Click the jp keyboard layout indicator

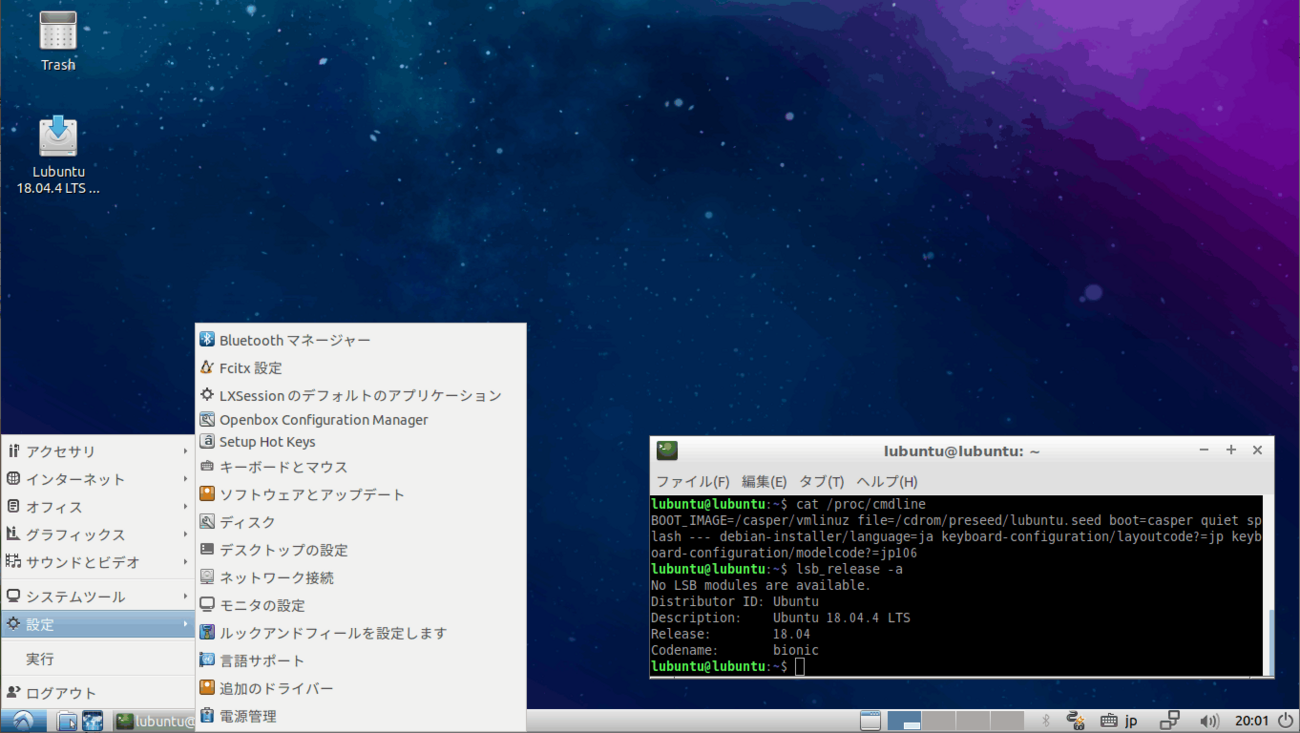pos(1131,720)
